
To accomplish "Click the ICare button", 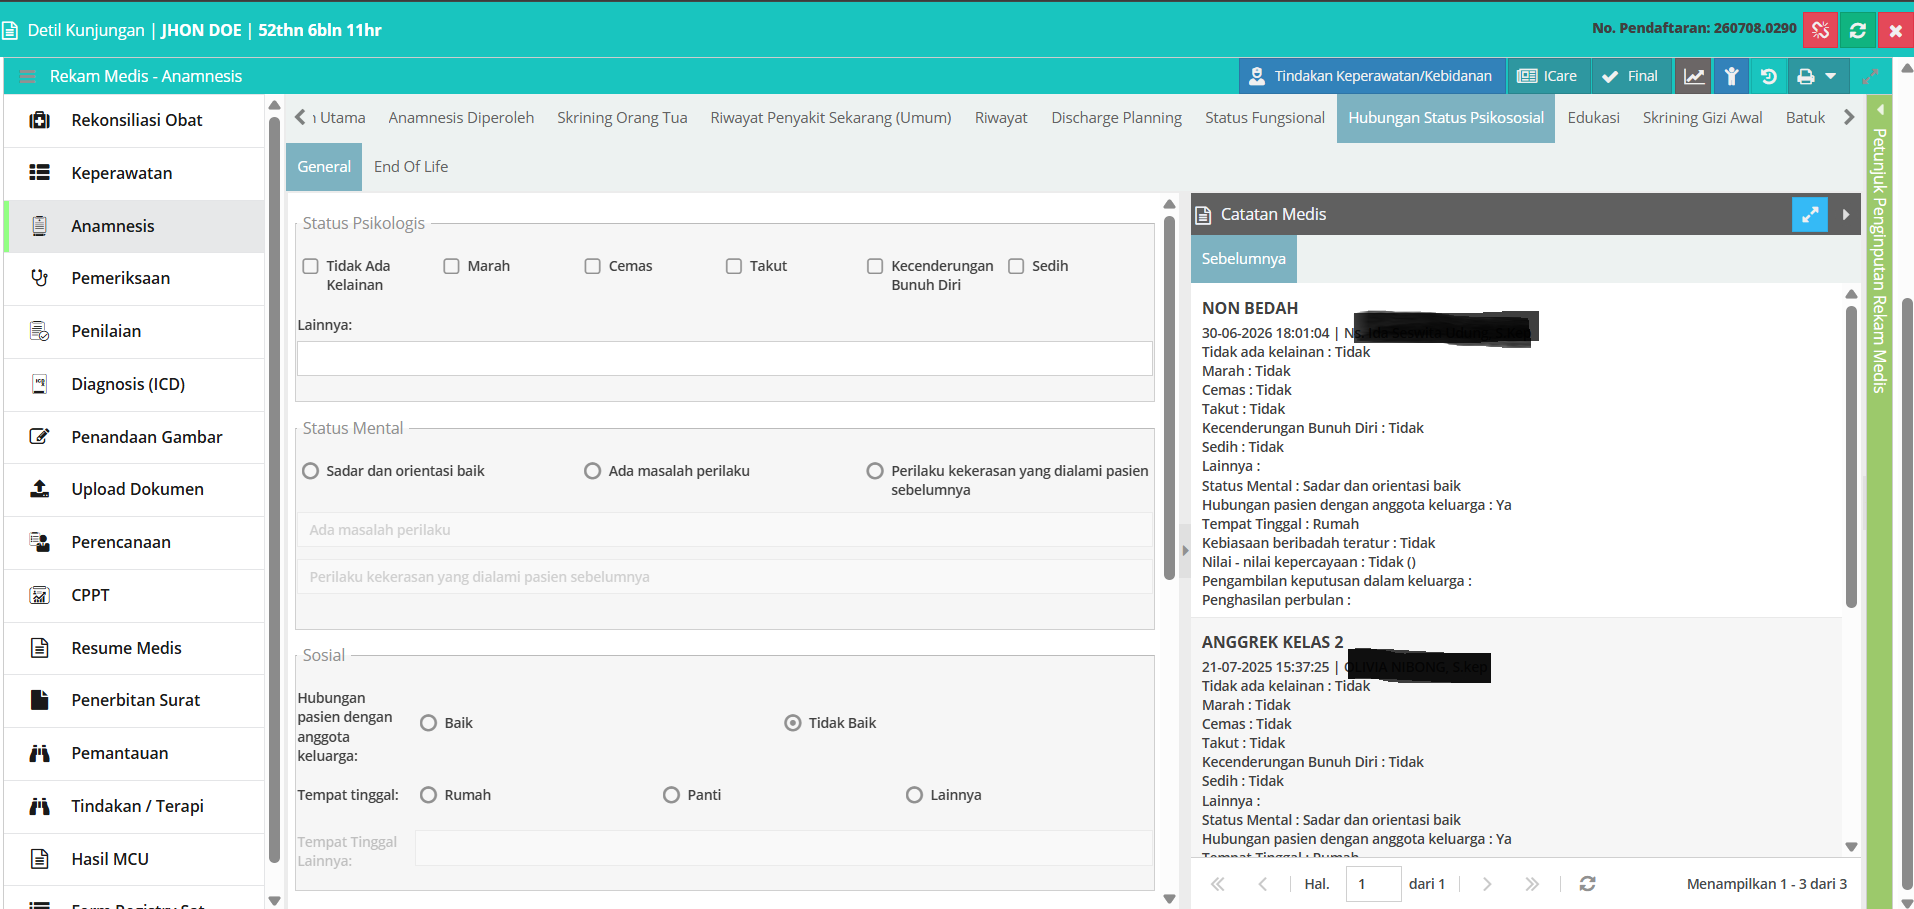I will (1547, 76).
